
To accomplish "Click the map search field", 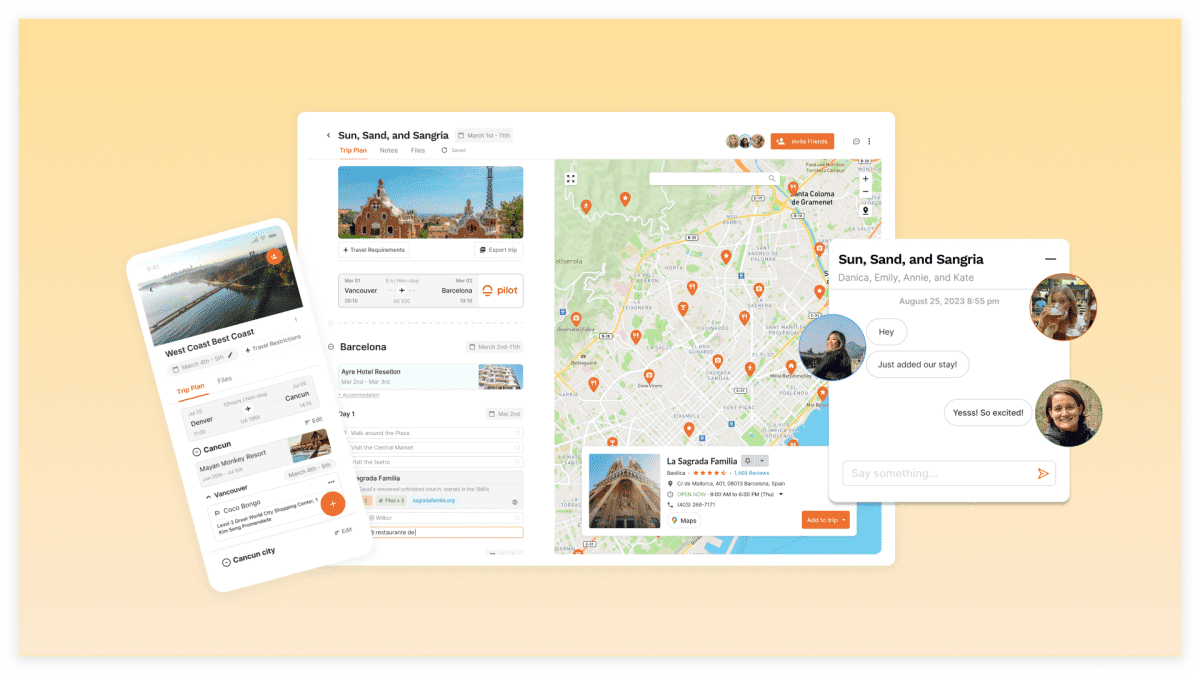I will (x=708, y=179).
